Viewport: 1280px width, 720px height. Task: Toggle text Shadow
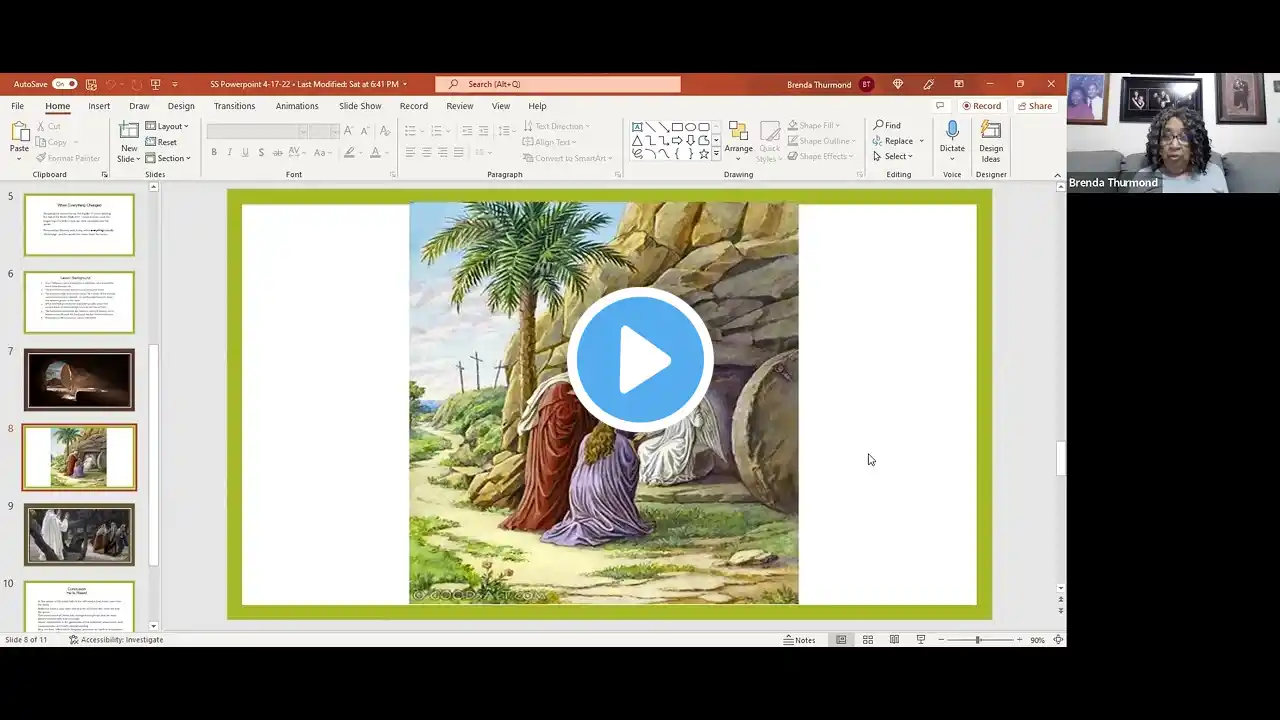(x=261, y=153)
